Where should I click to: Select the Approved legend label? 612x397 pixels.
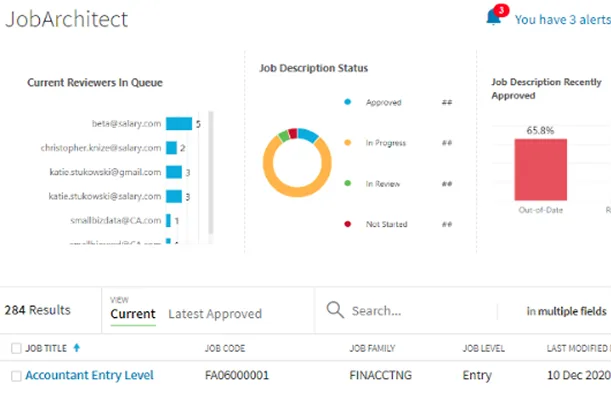[x=383, y=102]
